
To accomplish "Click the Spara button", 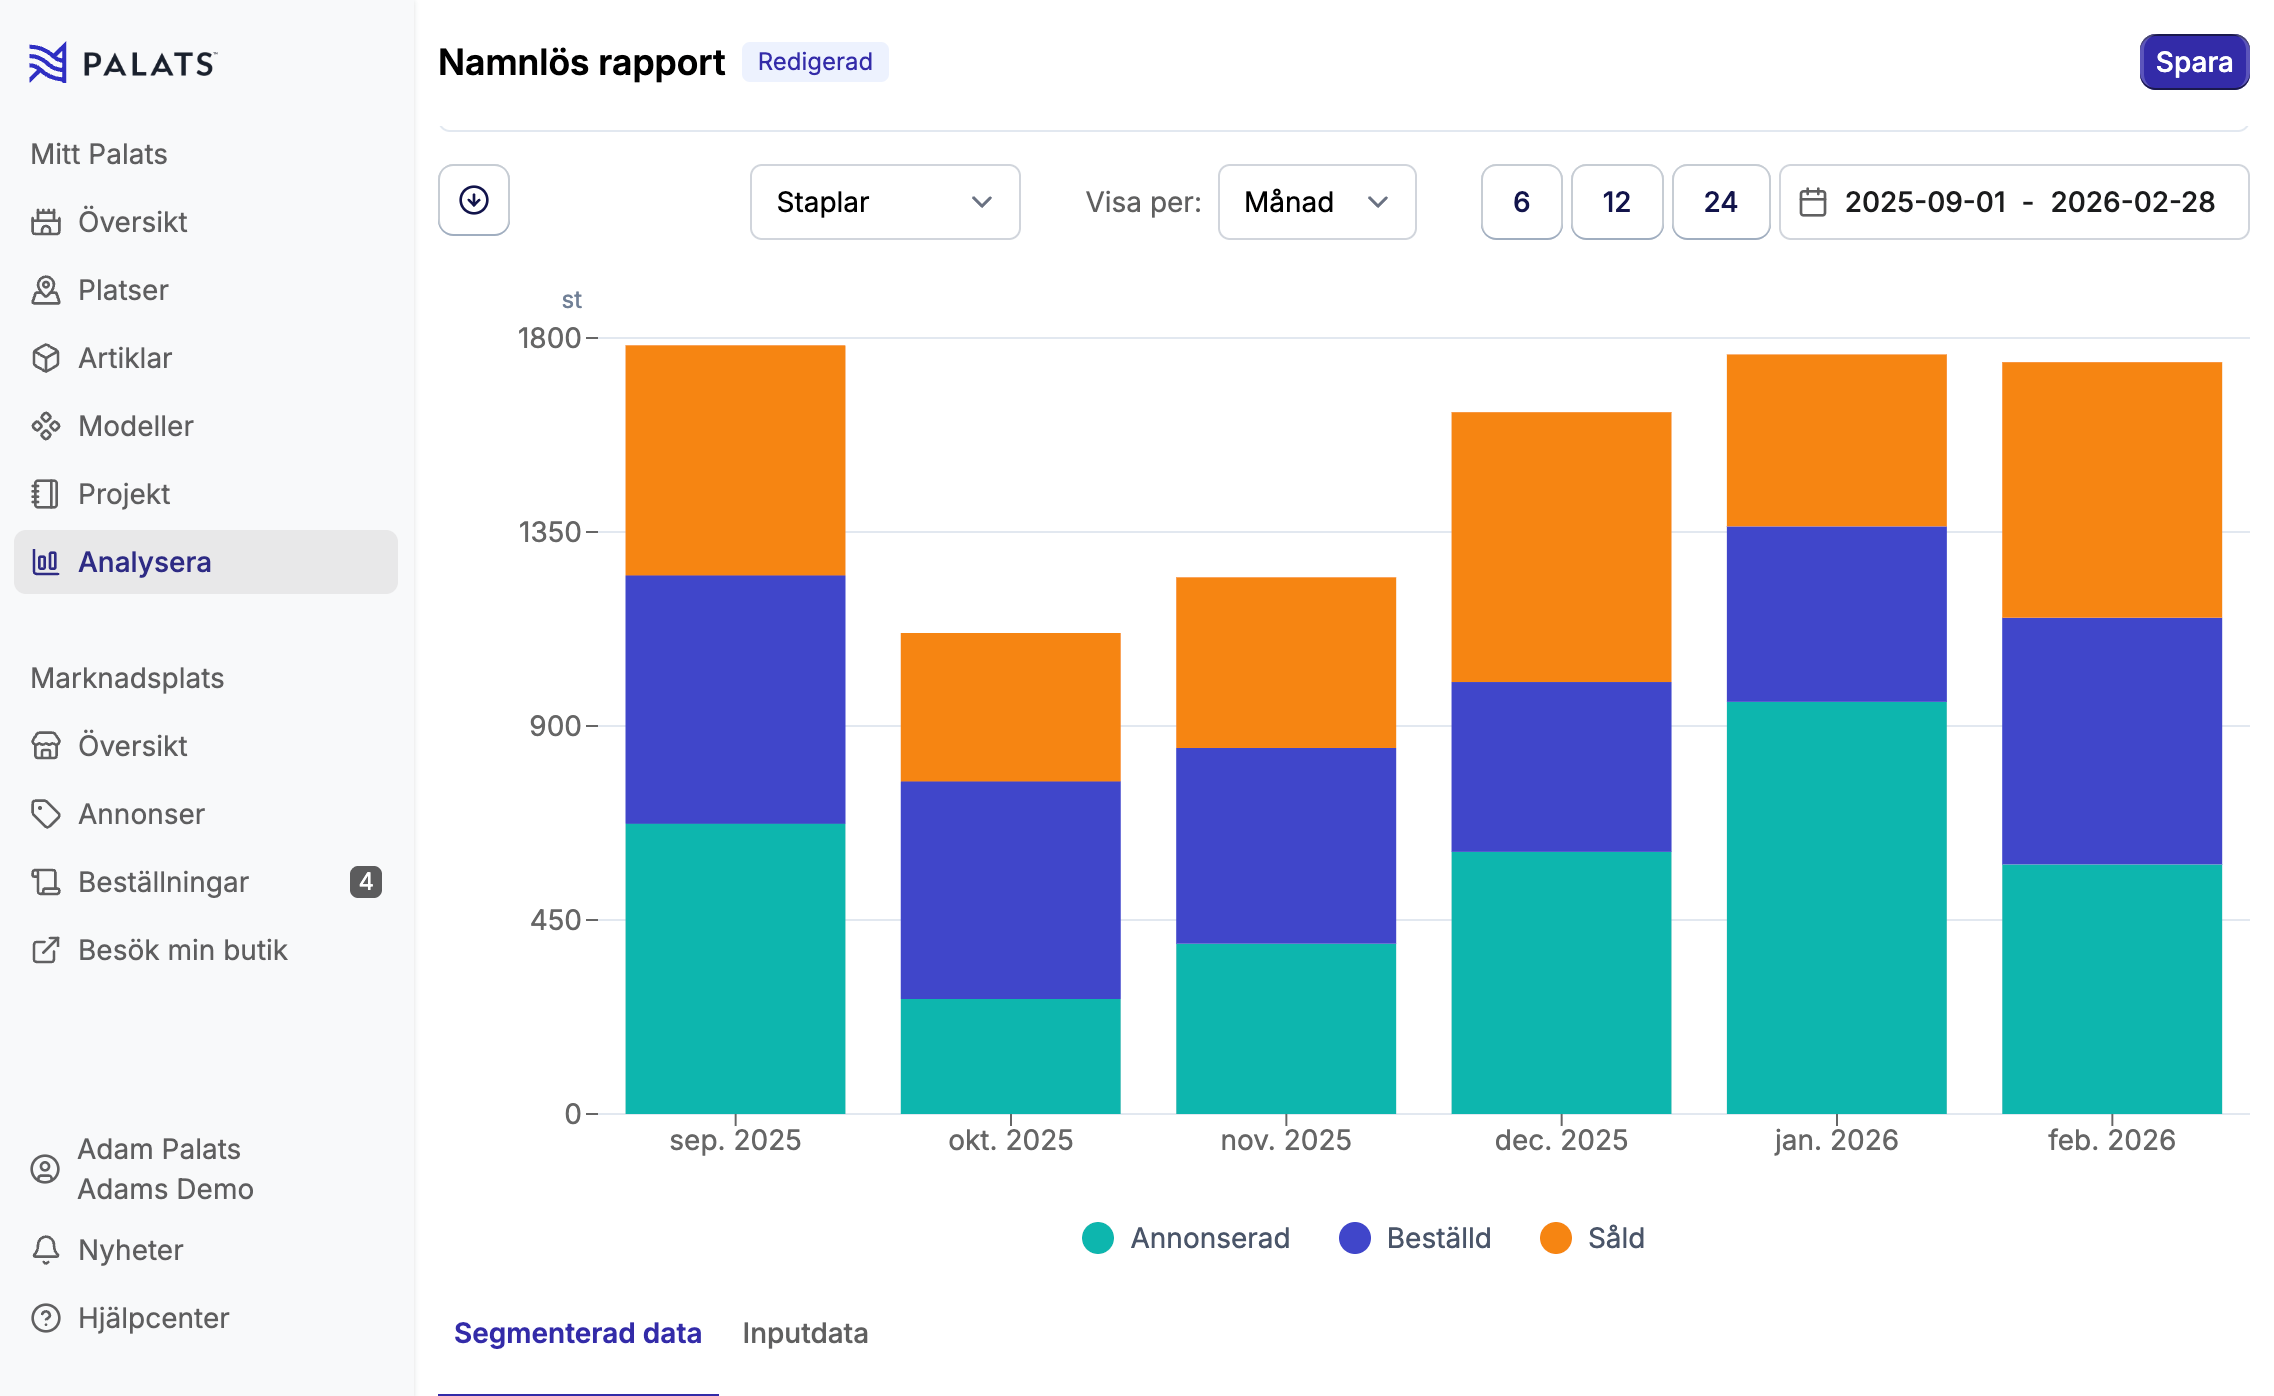I will [2193, 62].
